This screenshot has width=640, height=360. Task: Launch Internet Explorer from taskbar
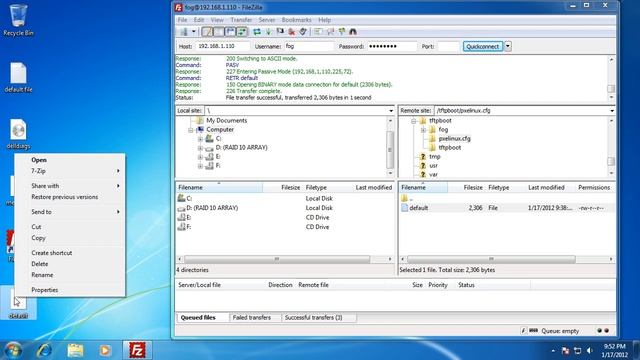pos(44,350)
